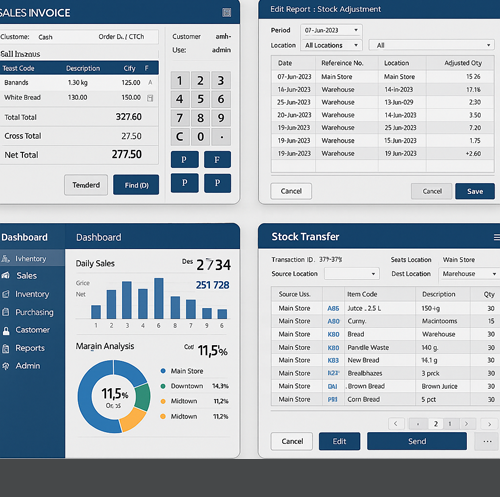Click the green donut chart segment
500x497 pixels.
143,397
